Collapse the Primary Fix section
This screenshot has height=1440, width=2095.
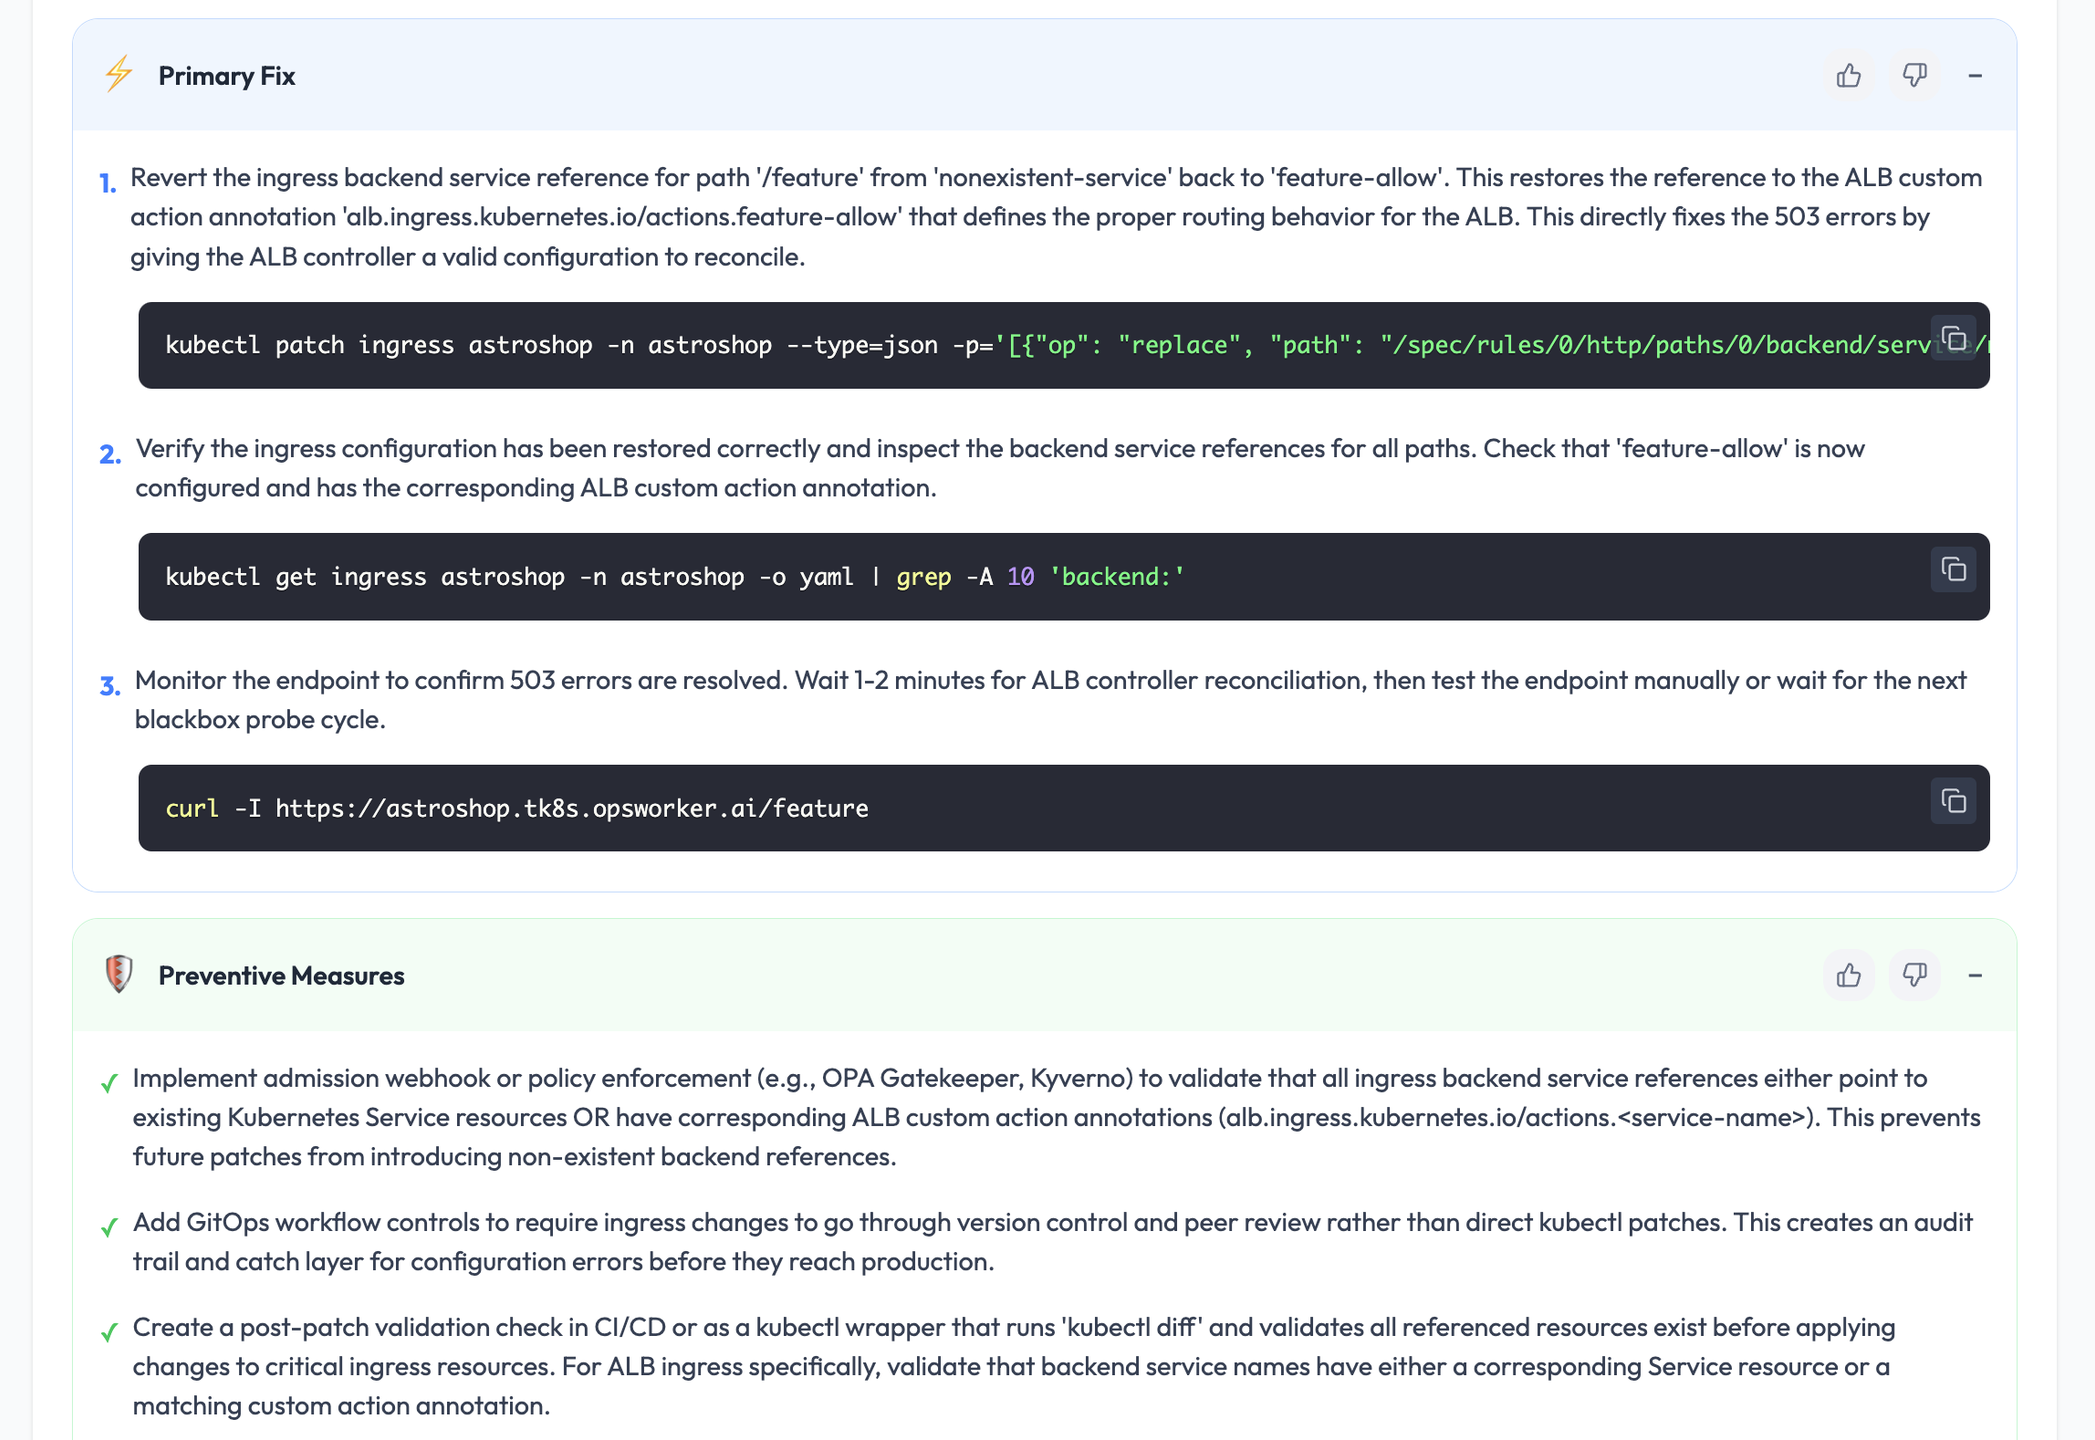pos(1975,76)
